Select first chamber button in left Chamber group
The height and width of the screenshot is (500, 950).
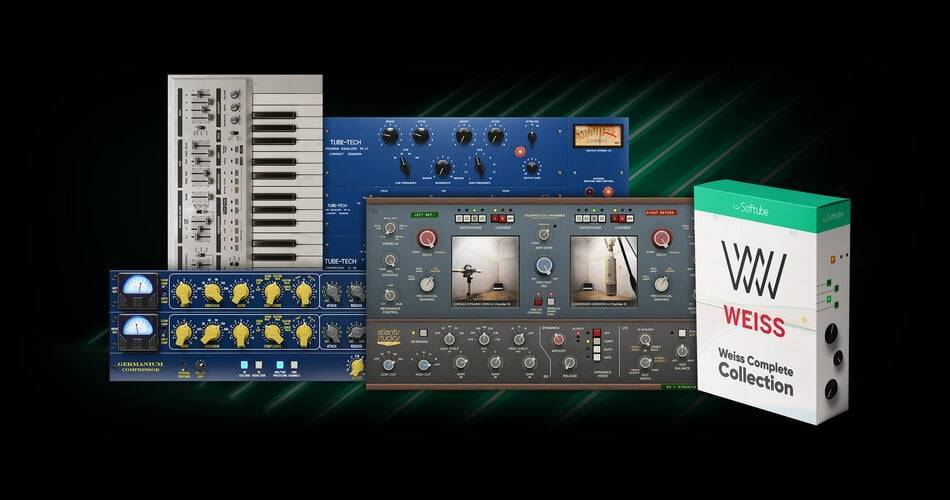(x=496, y=219)
